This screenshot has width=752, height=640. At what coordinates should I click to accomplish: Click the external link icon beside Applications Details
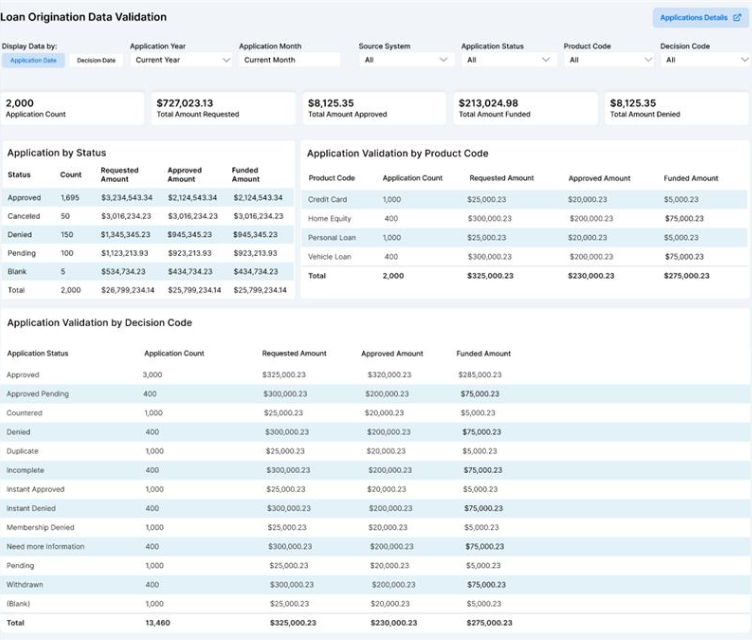(x=737, y=18)
